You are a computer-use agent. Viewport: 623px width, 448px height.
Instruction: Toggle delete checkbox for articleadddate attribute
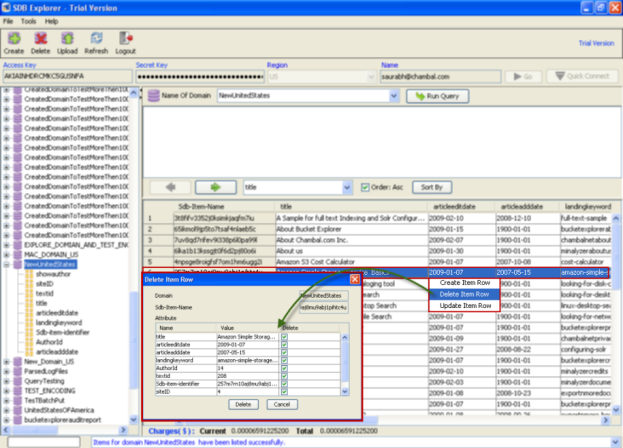tap(284, 352)
